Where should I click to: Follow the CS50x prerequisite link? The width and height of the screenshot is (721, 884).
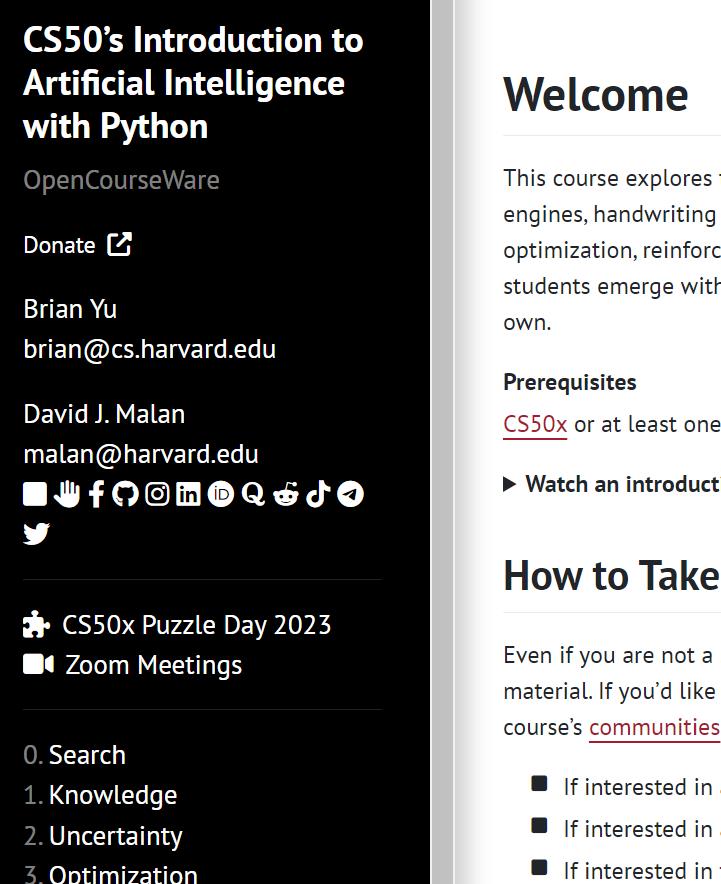535,424
